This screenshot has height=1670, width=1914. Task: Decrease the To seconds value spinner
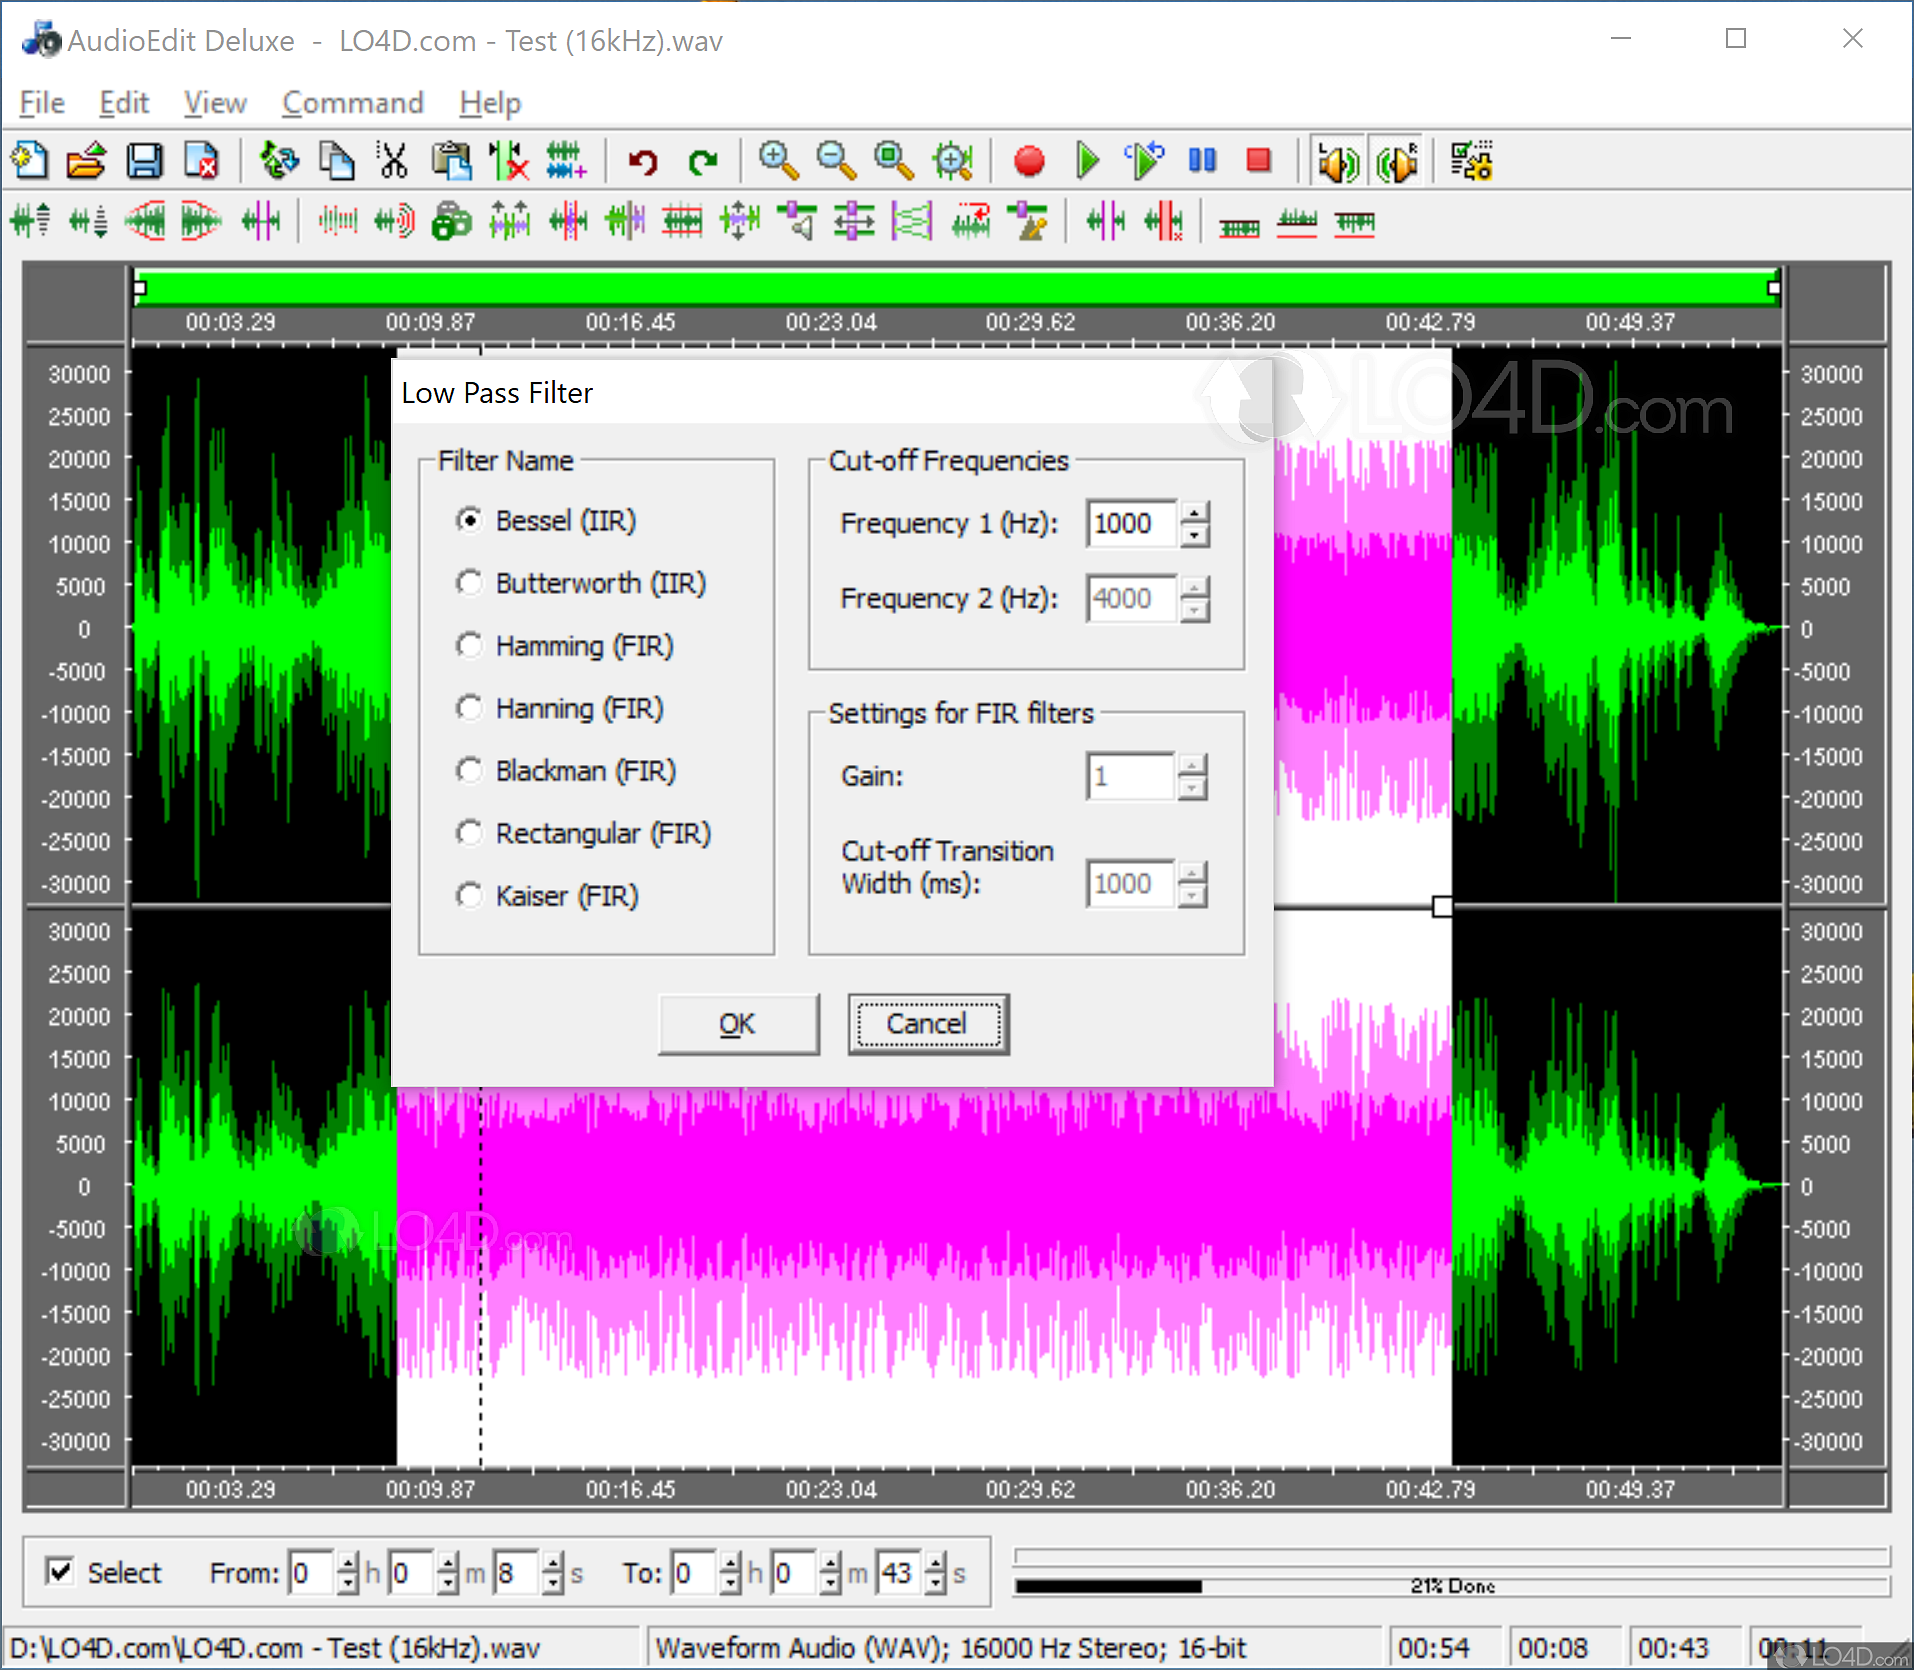coord(935,1583)
